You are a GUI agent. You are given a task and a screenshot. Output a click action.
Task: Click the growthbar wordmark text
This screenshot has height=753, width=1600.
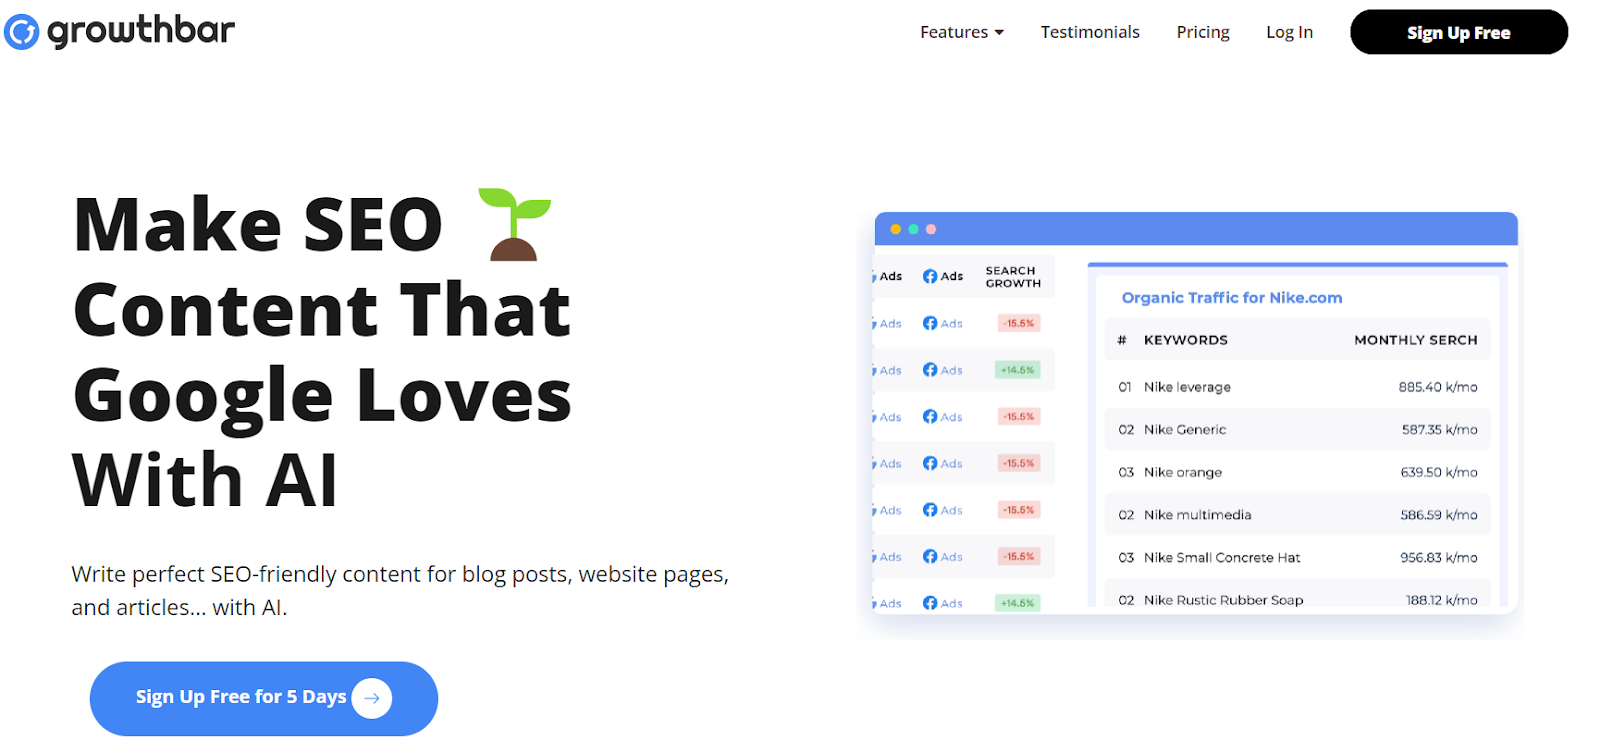tap(141, 31)
